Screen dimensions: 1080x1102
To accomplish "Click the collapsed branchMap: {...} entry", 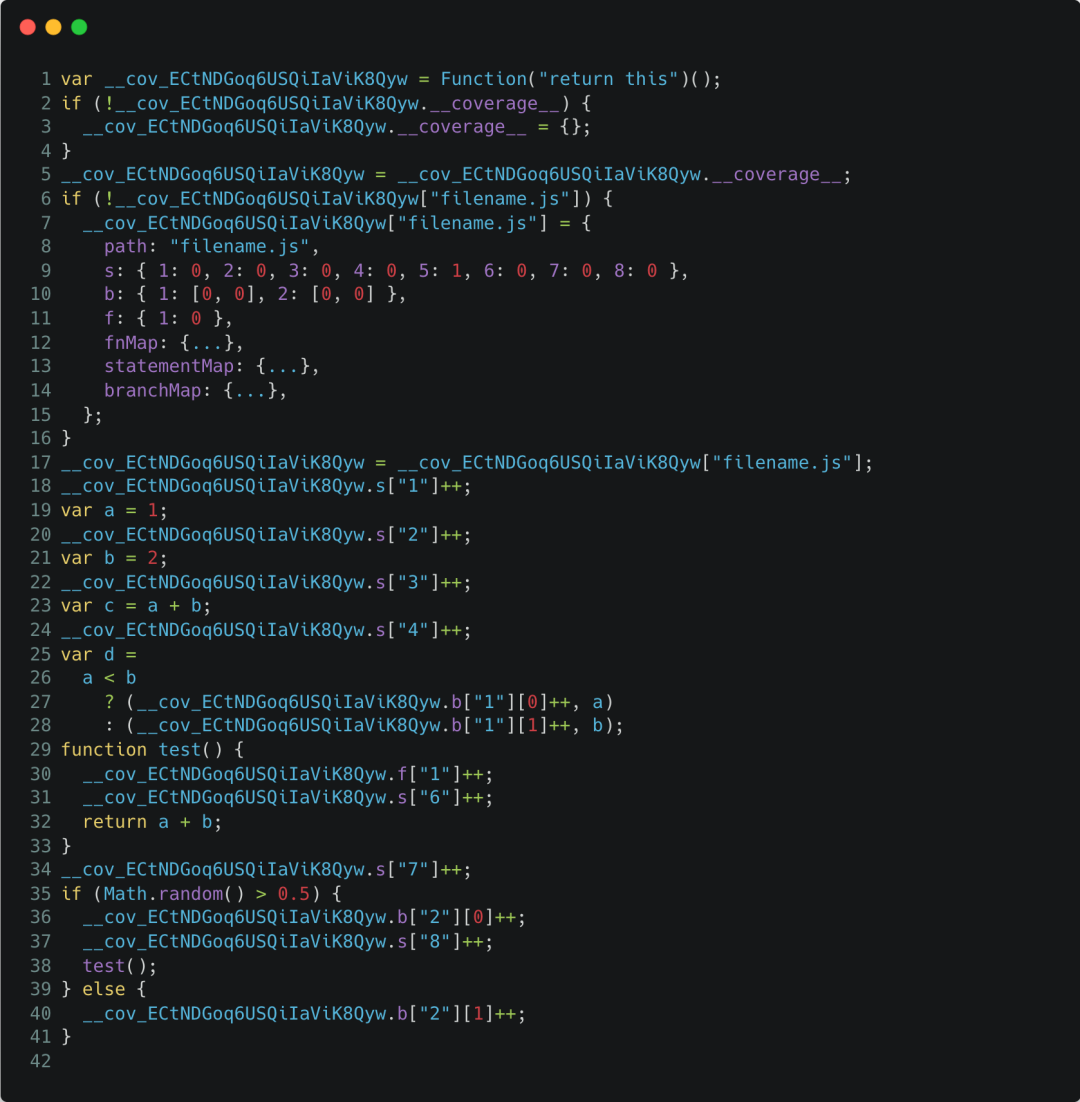I will click(x=195, y=391).
